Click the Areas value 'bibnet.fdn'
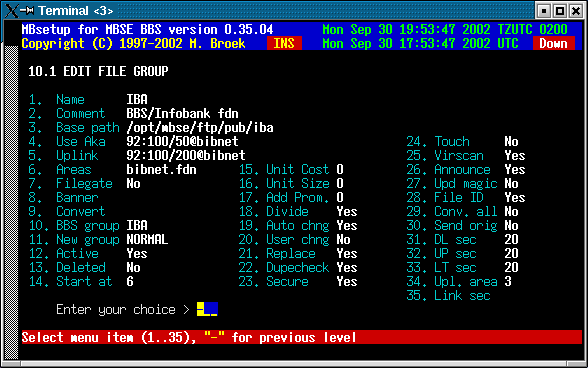This screenshot has width=588, height=368. 161,170
